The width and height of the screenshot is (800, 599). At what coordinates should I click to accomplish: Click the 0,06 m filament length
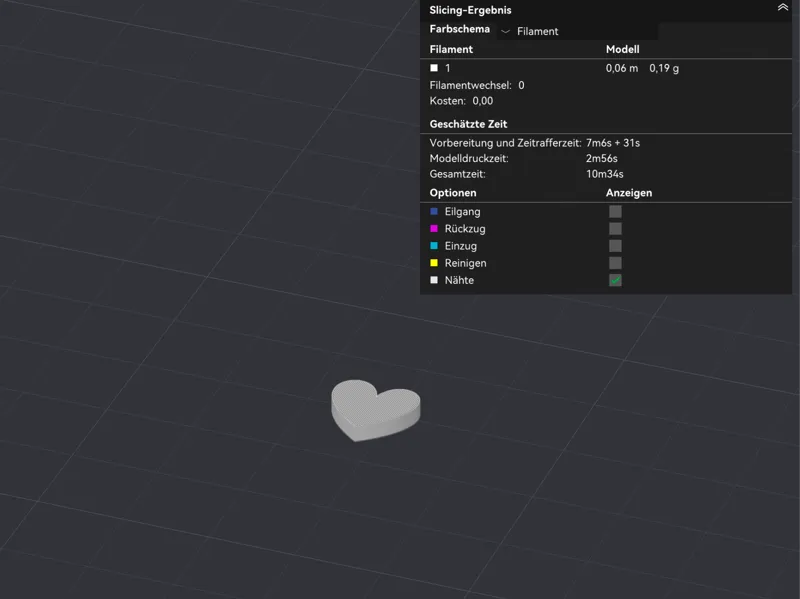click(x=621, y=68)
